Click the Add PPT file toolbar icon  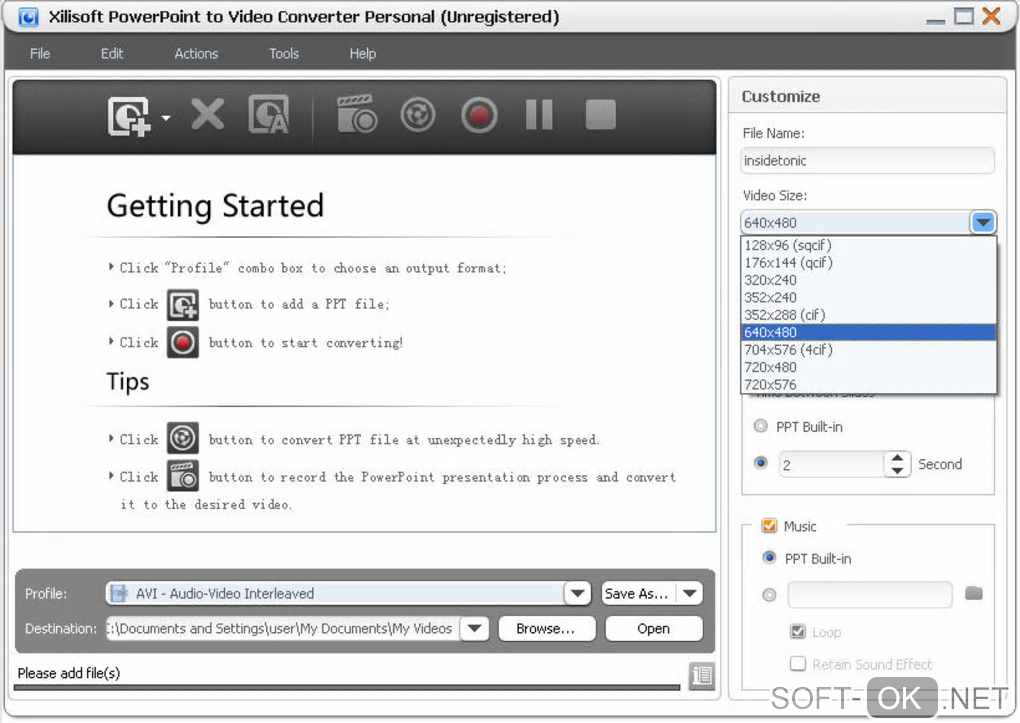click(x=129, y=116)
